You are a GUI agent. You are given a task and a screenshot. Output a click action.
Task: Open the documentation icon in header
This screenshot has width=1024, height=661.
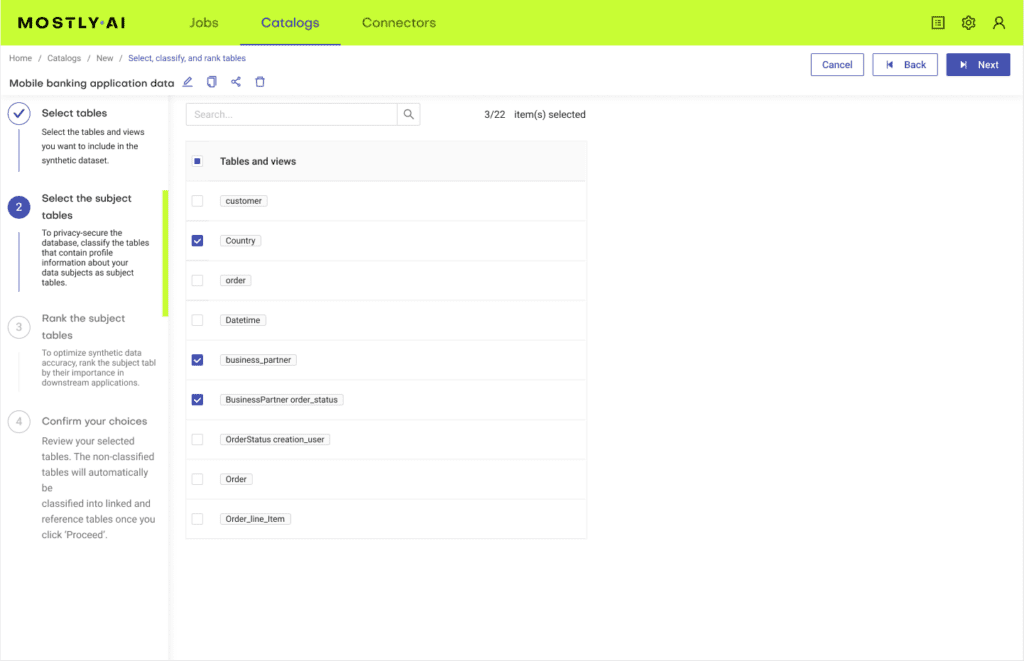coord(938,23)
